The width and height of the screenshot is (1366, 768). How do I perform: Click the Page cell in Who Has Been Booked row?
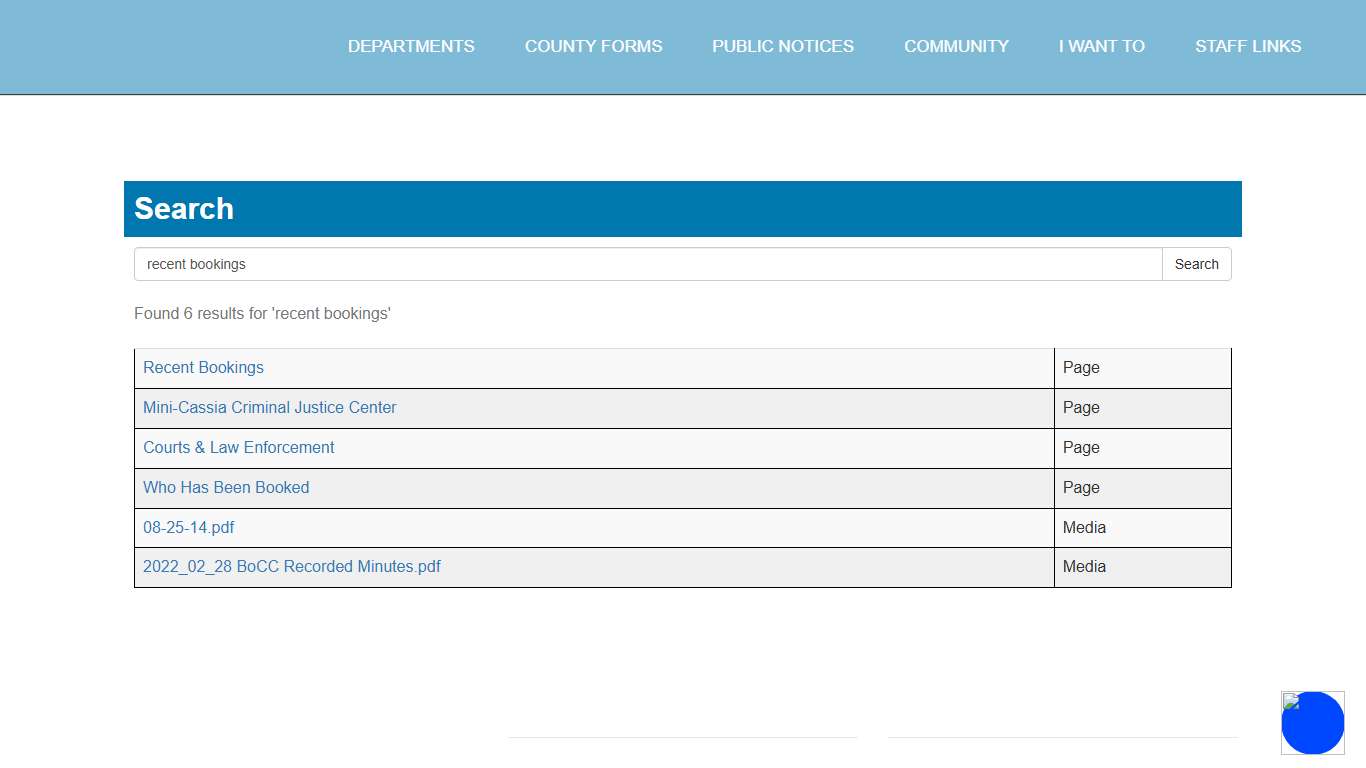[x=1081, y=487]
